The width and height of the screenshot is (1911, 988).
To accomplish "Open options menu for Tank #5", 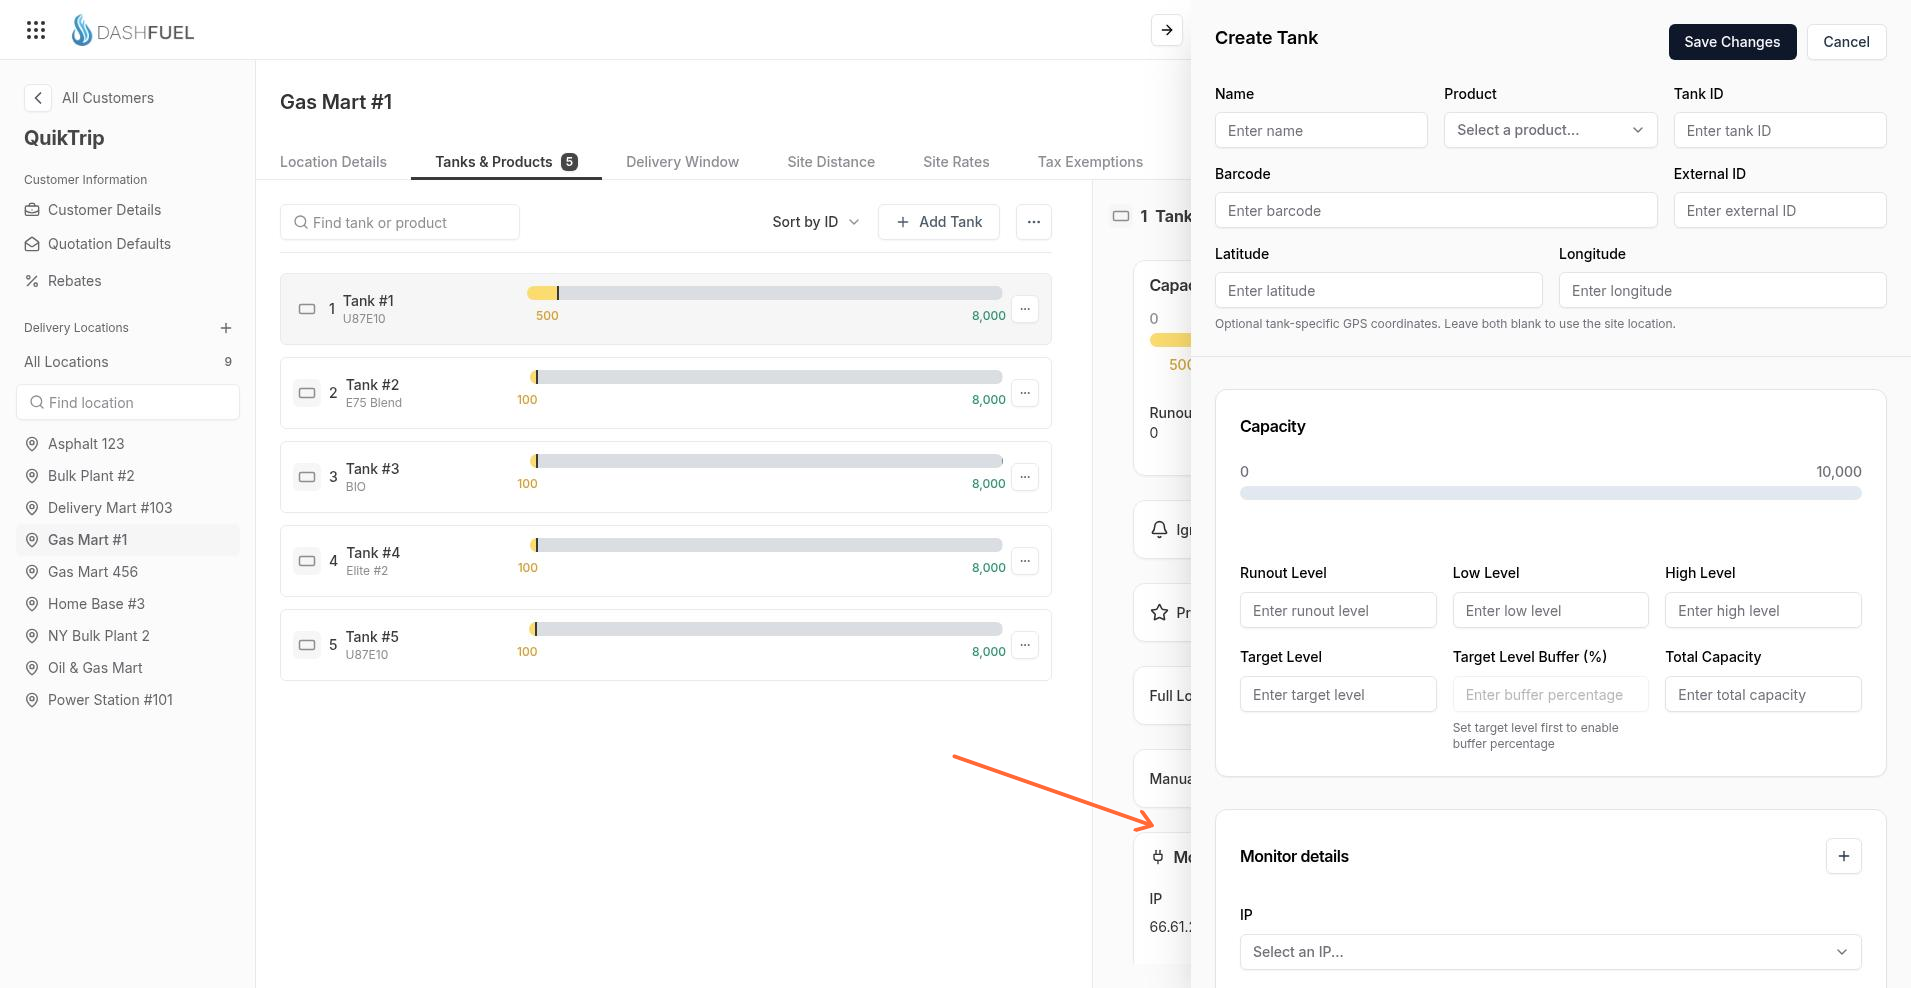I will (x=1025, y=645).
